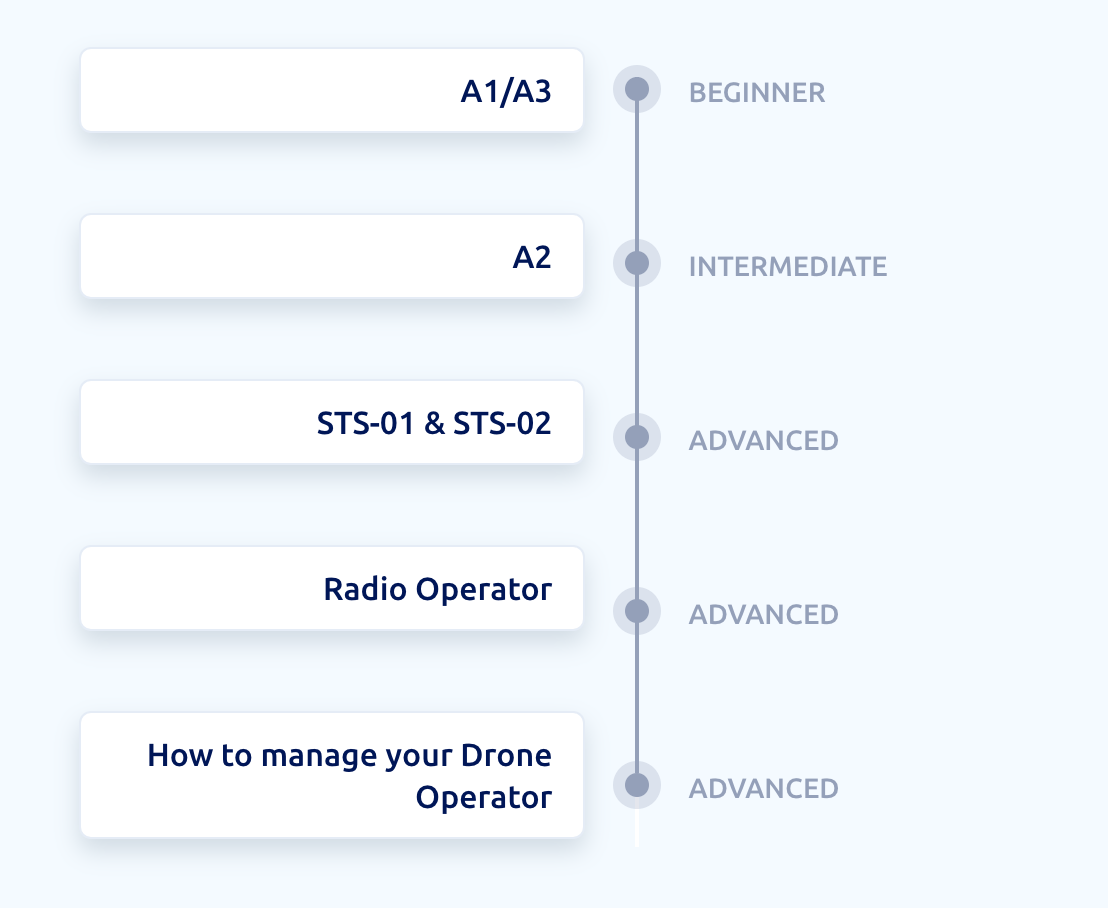Open the A1/A3 course card
1108x908 pixels.
pos(332,89)
